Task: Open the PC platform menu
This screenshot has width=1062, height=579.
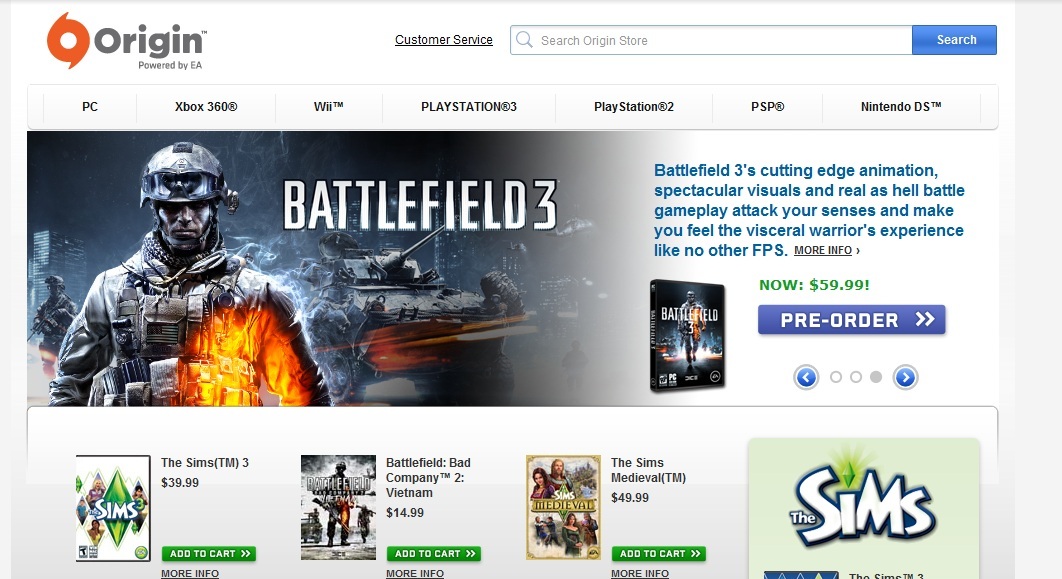Action: [90, 107]
